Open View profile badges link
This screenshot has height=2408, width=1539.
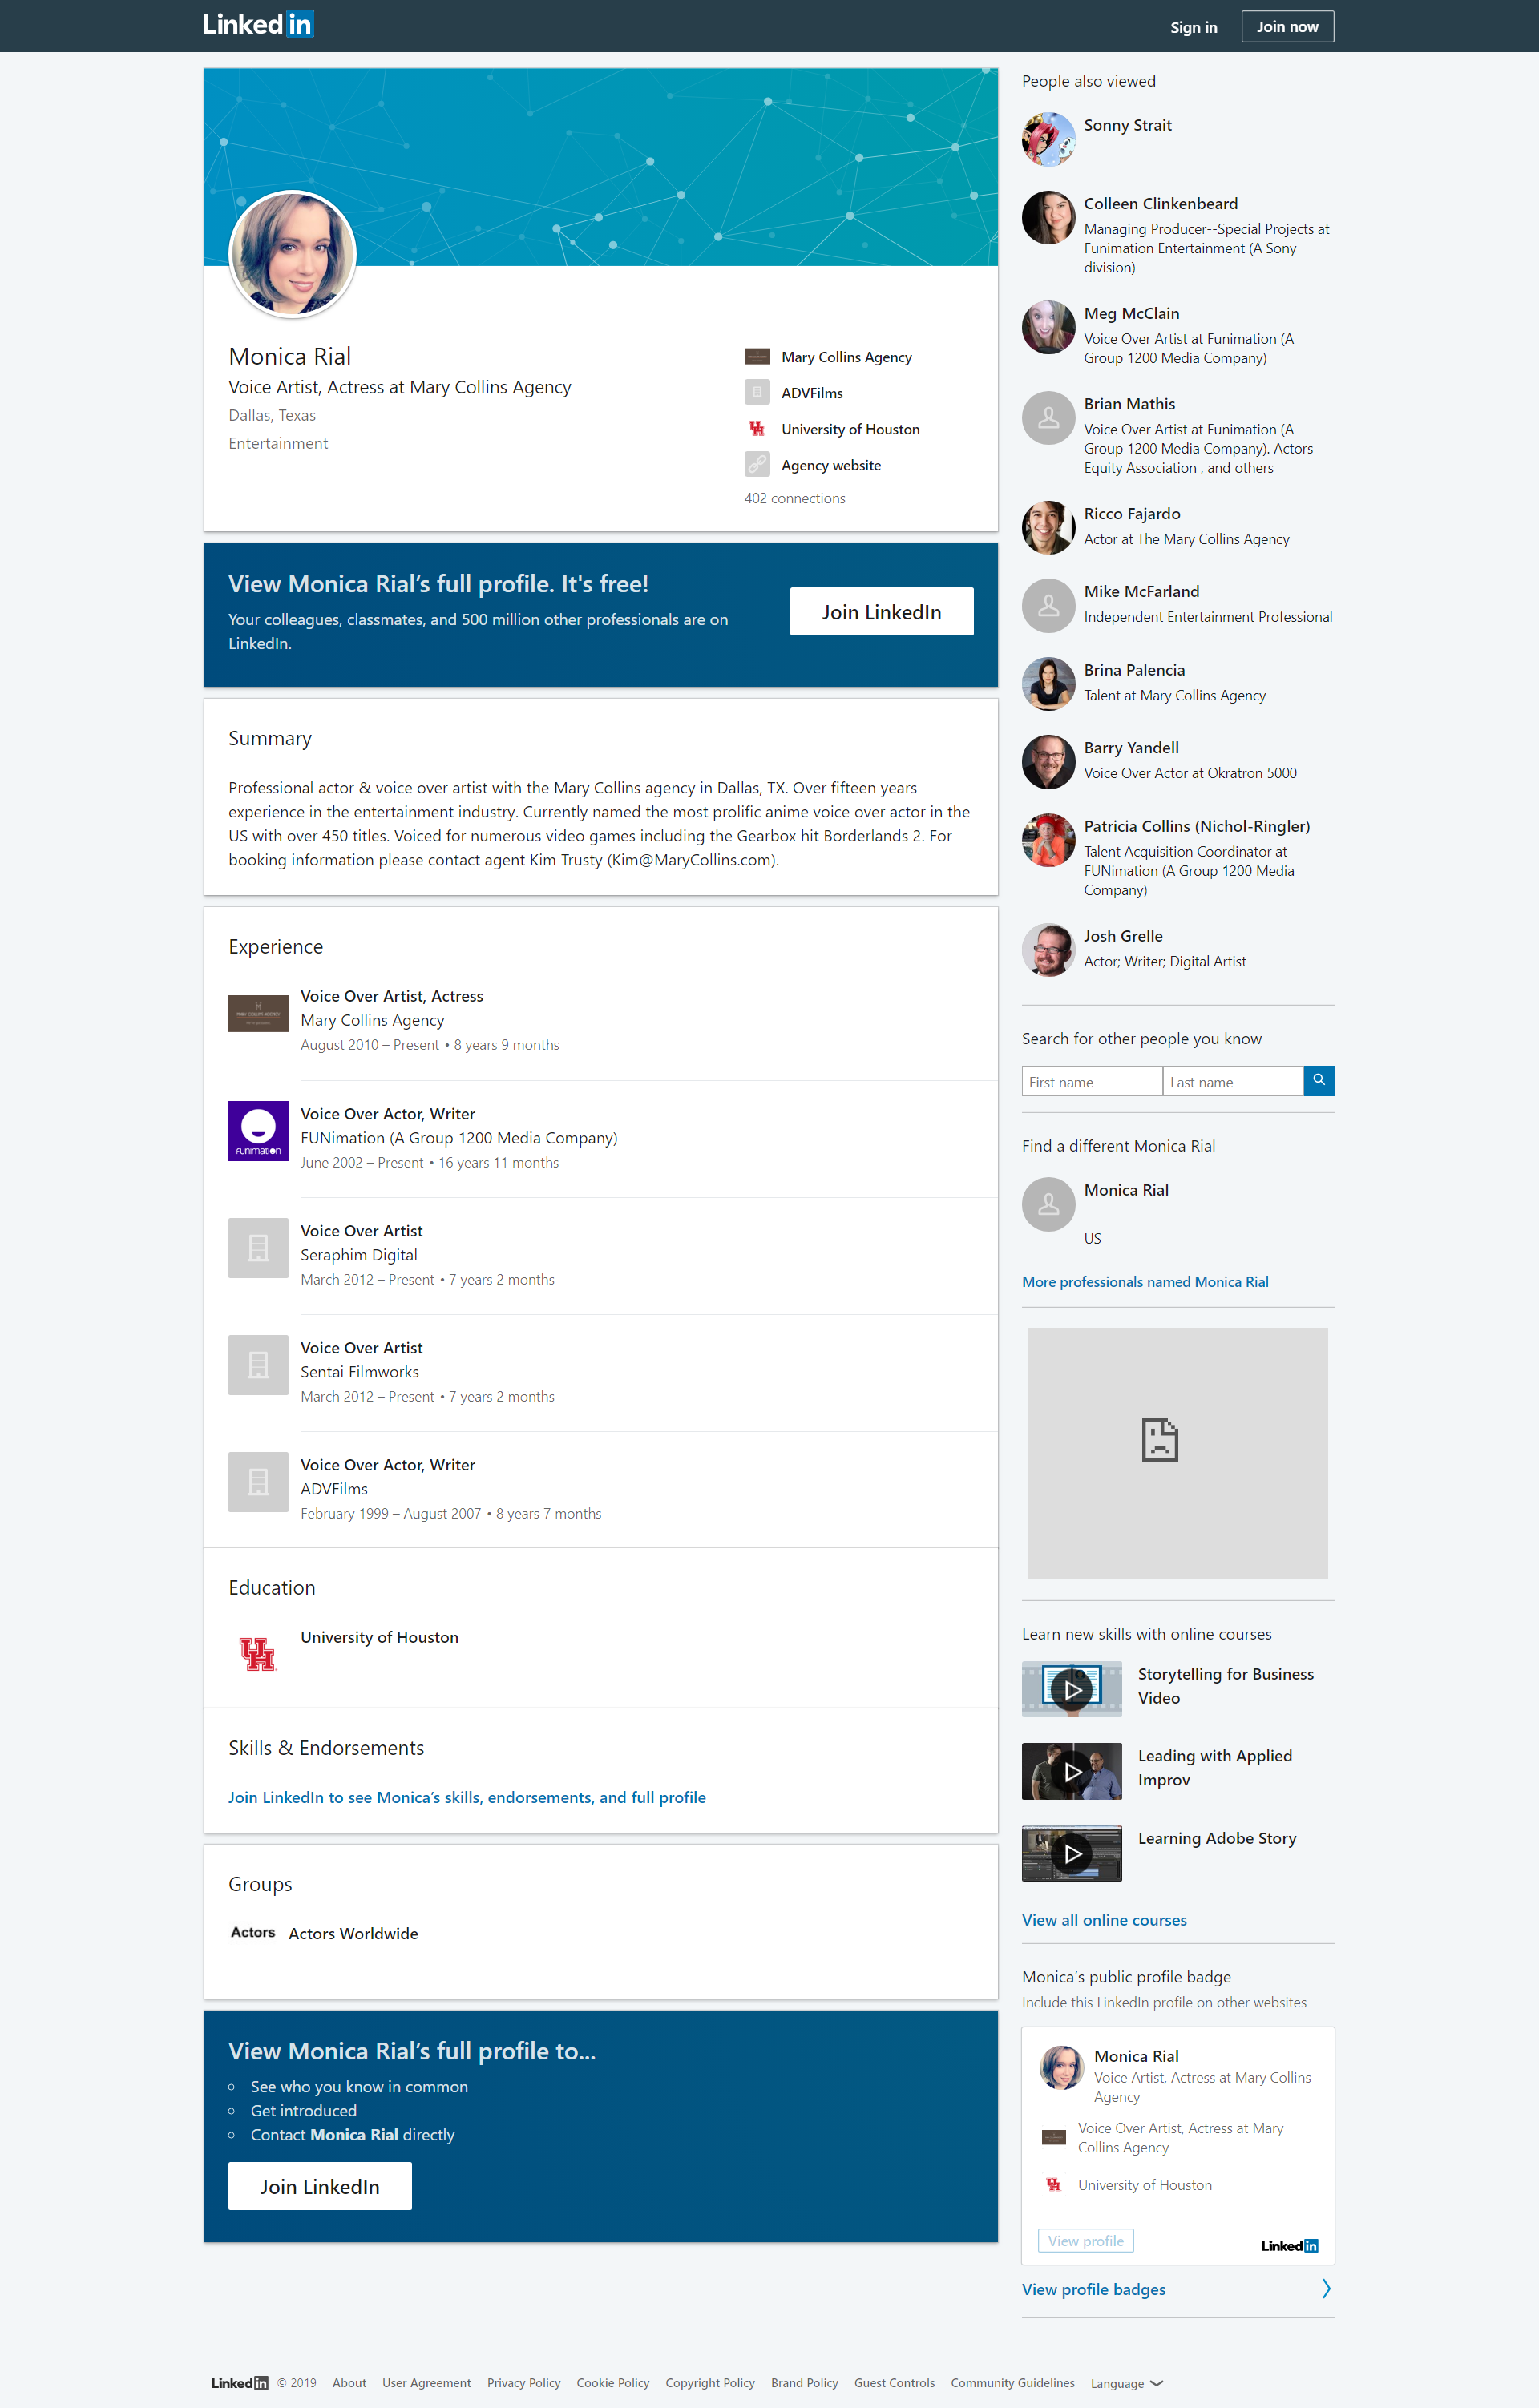coord(1093,2289)
